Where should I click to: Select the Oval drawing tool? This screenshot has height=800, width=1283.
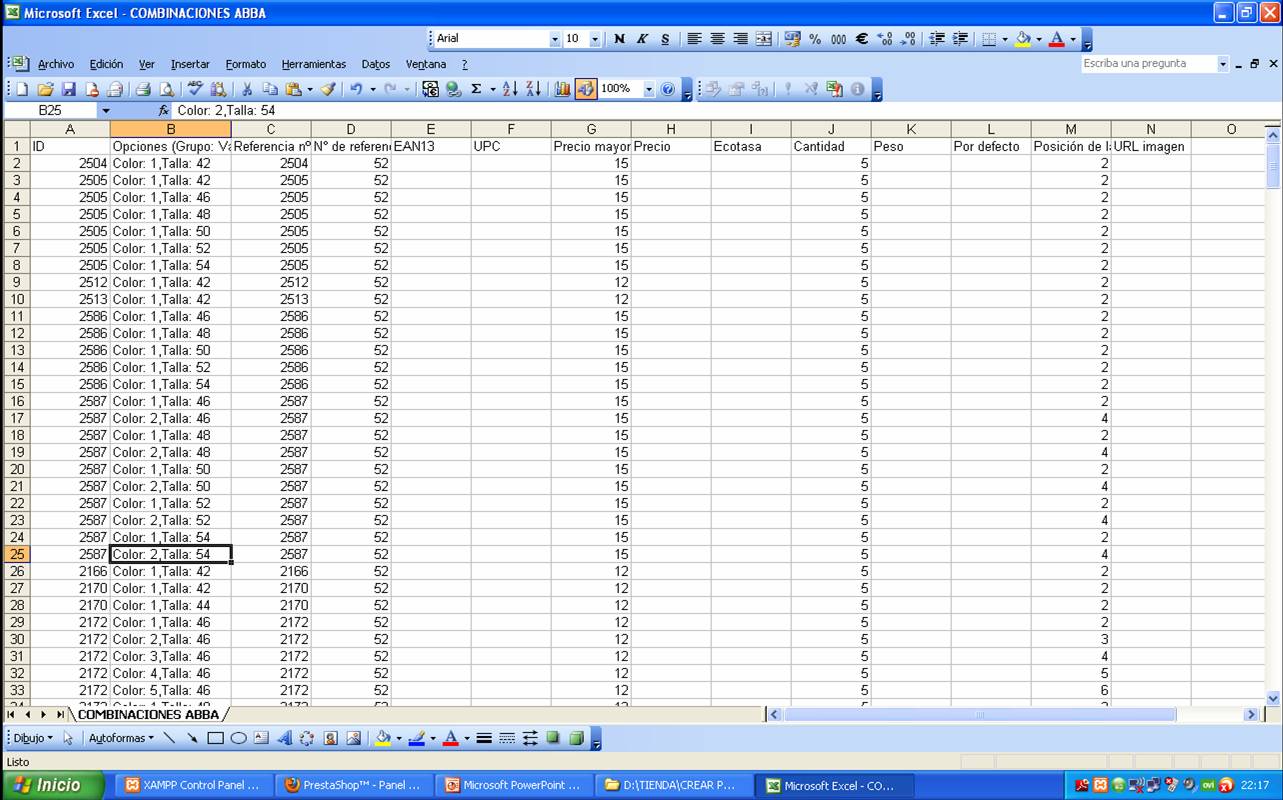[x=238, y=738]
